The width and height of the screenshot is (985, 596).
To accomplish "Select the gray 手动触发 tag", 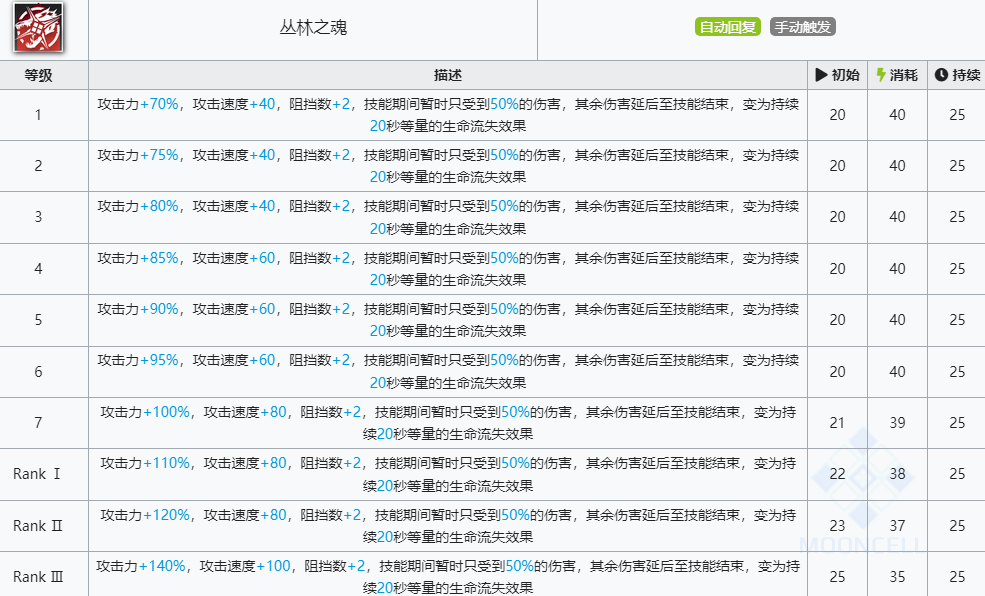I will tap(802, 27).
